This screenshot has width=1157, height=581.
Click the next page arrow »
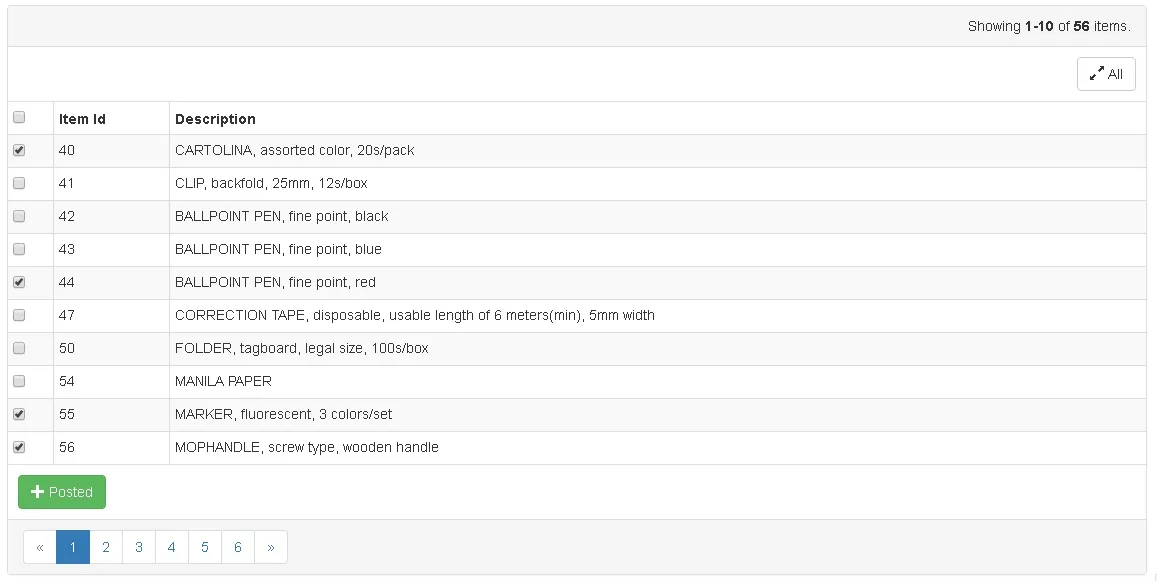(x=271, y=547)
